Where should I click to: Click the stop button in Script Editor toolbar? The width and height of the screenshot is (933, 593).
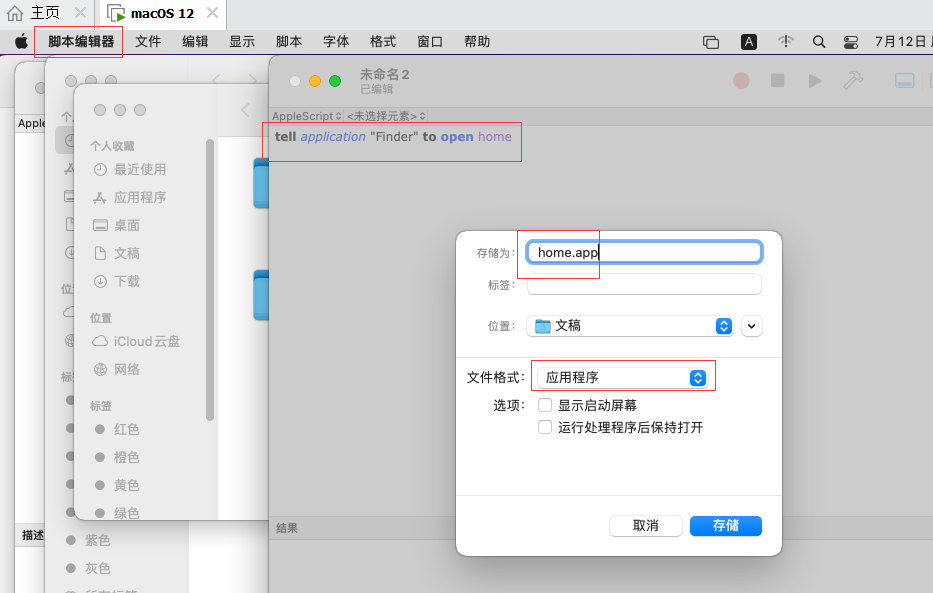tap(778, 80)
